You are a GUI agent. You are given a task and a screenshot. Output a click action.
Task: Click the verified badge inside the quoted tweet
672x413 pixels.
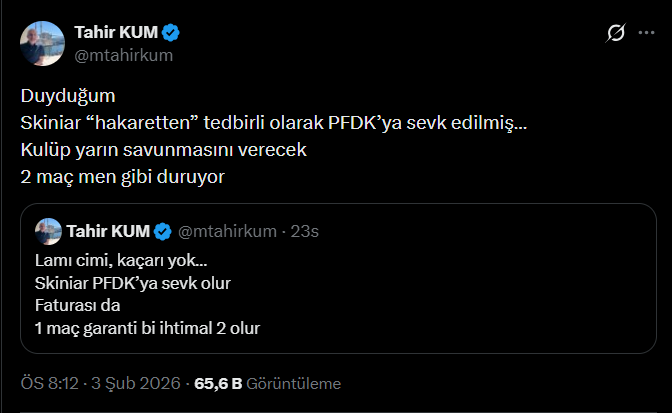click(160, 232)
